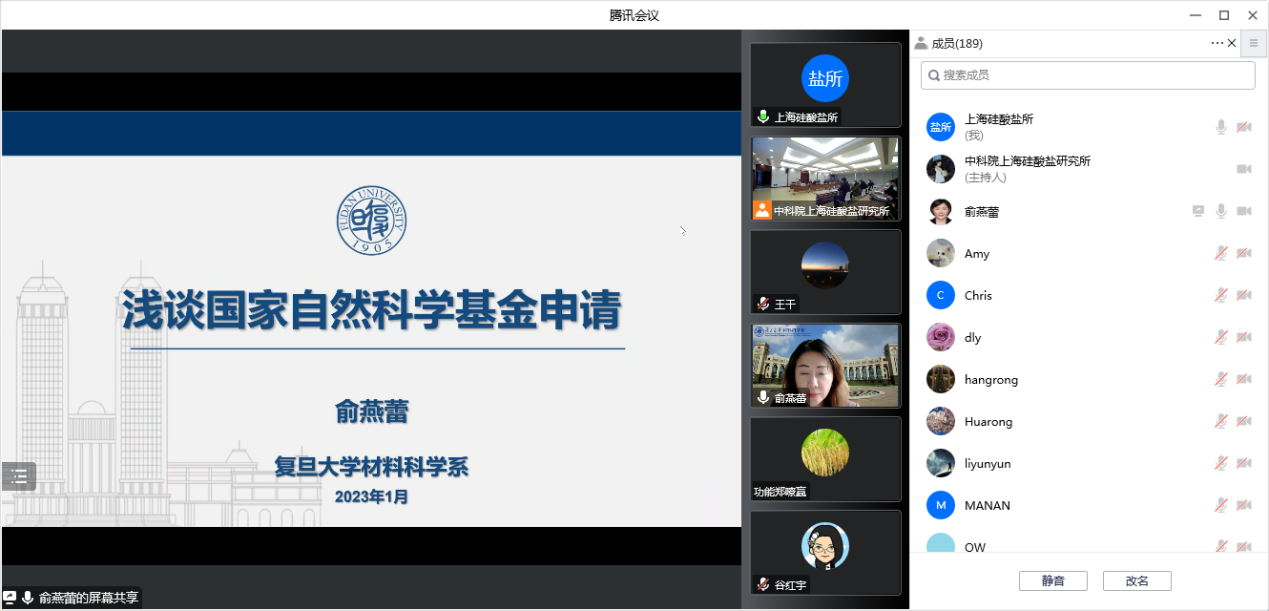The width and height of the screenshot is (1269, 611).
Task: Click the members person icon beside 成员(189)
Action: coord(921,43)
